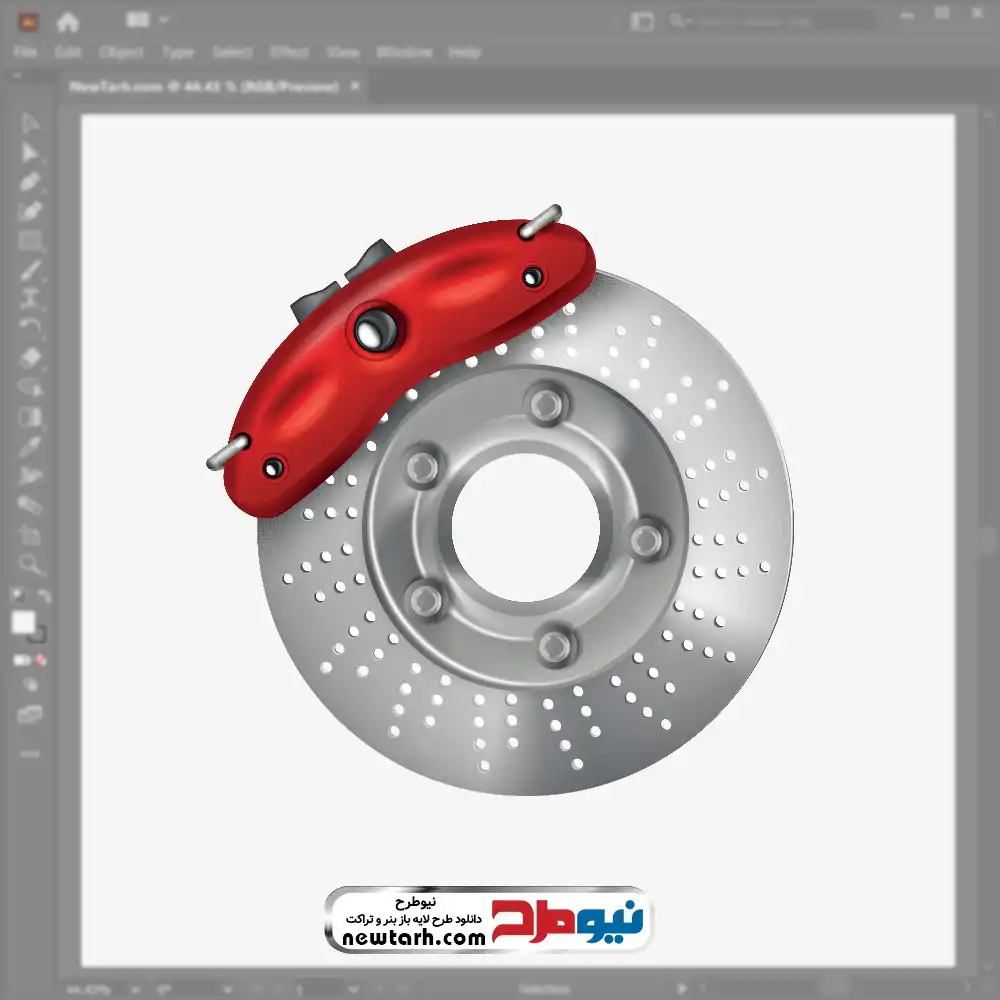Image resolution: width=1000 pixels, height=1000 pixels.
Task: Select the Selection tool arrow
Action: [30, 124]
